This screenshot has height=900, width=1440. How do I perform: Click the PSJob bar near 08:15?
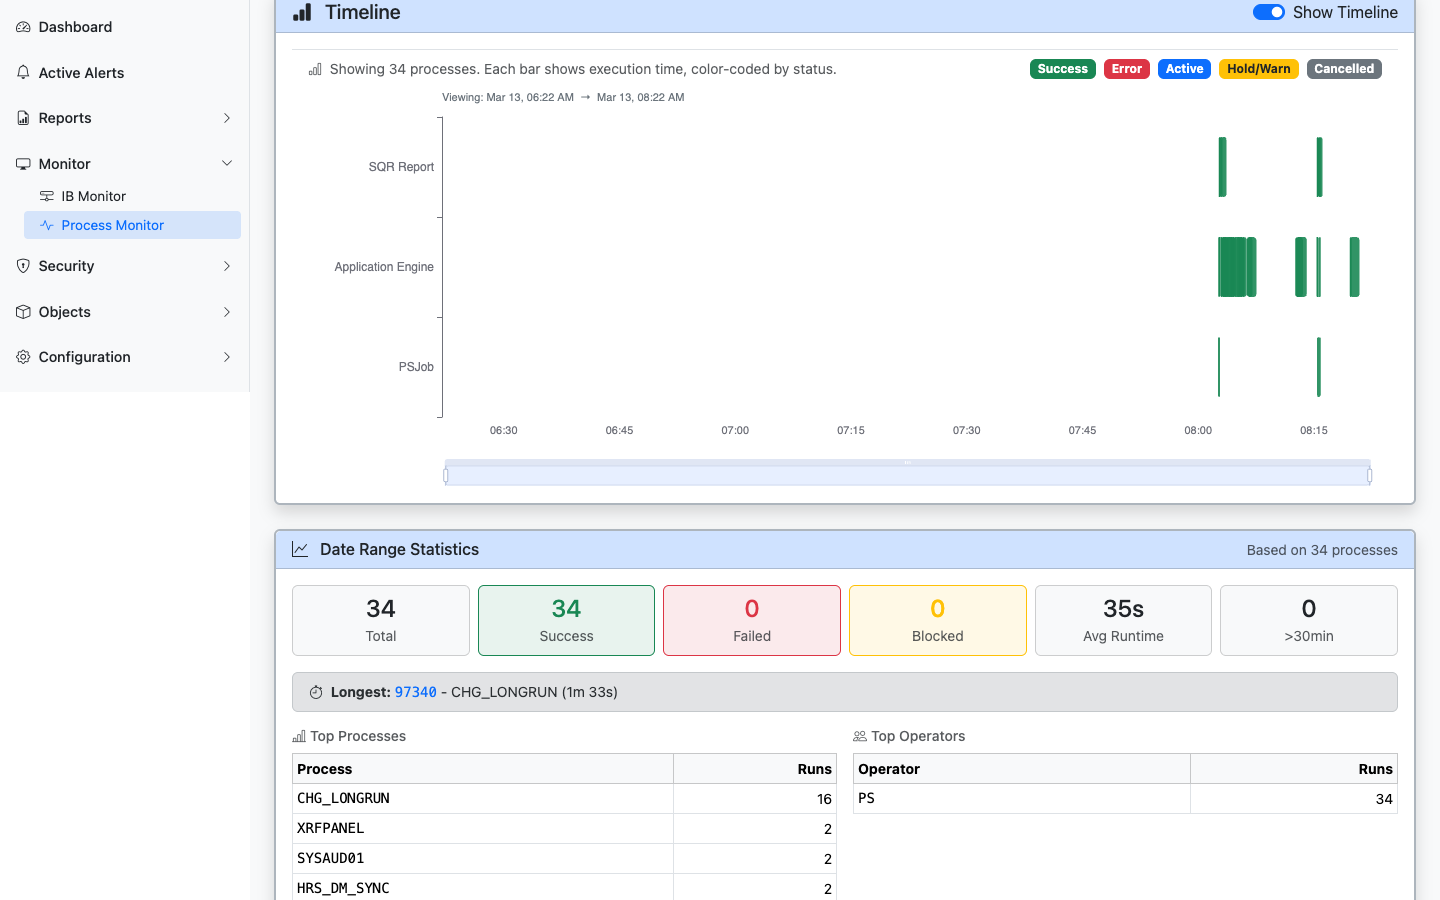click(x=1319, y=367)
